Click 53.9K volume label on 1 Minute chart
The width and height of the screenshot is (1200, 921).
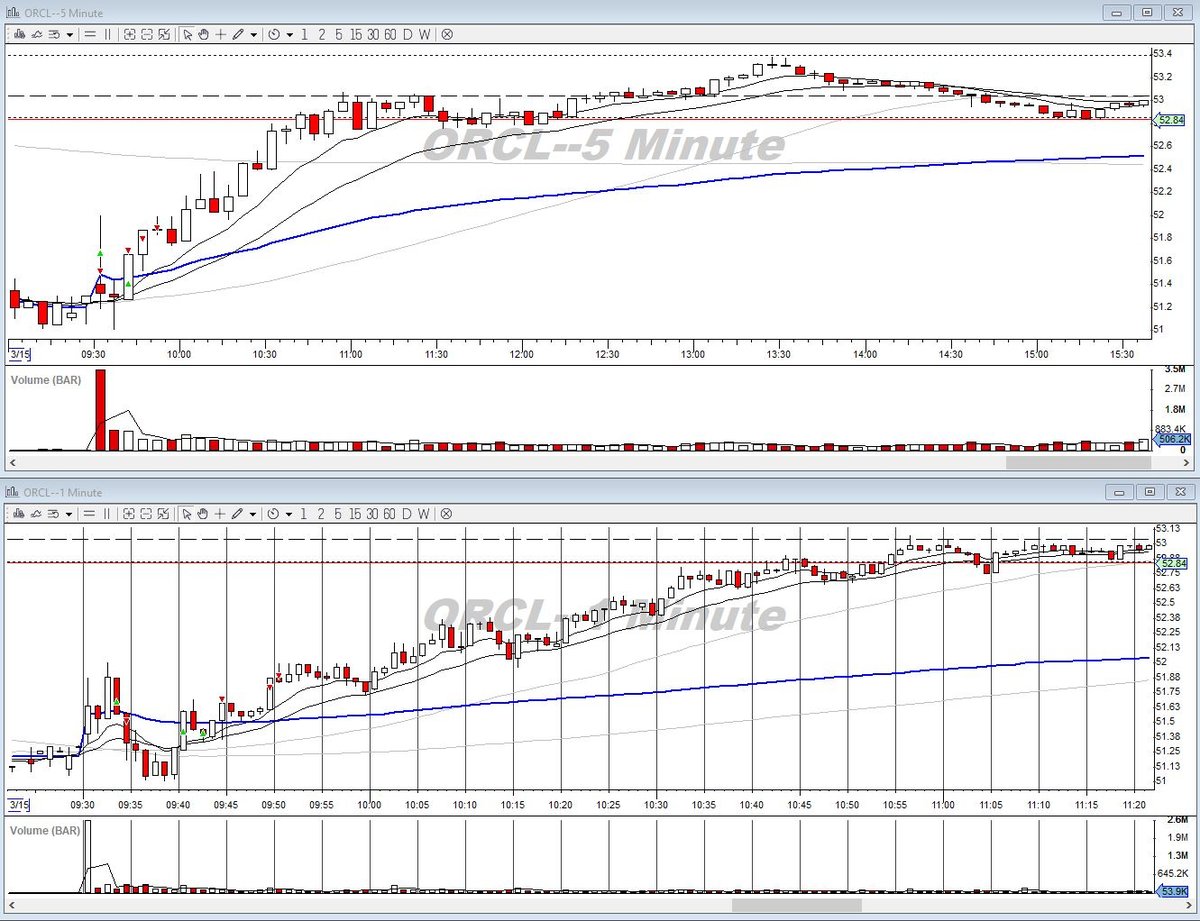click(x=1172, y=891)
